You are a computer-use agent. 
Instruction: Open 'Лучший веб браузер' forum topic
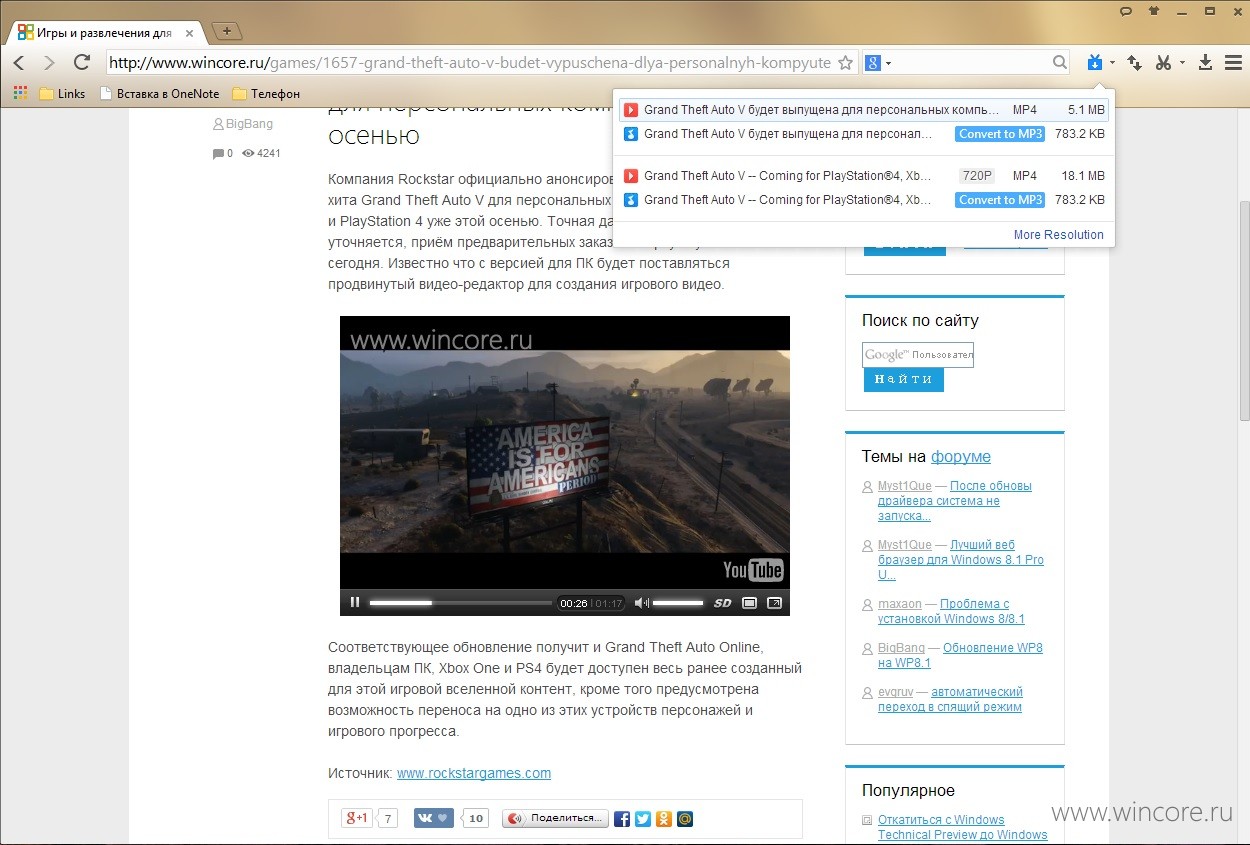point(961,560)
